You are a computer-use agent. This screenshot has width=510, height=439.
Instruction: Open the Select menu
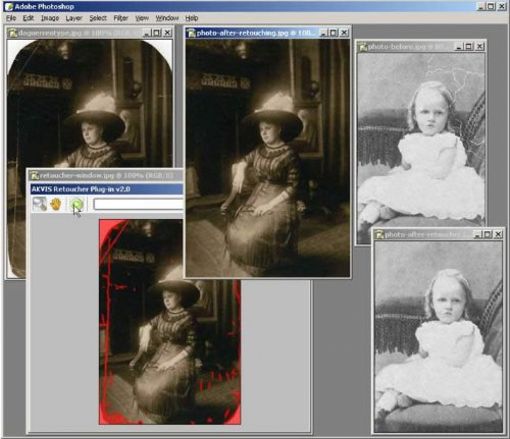pyautogui.click(x=98, y=18)
